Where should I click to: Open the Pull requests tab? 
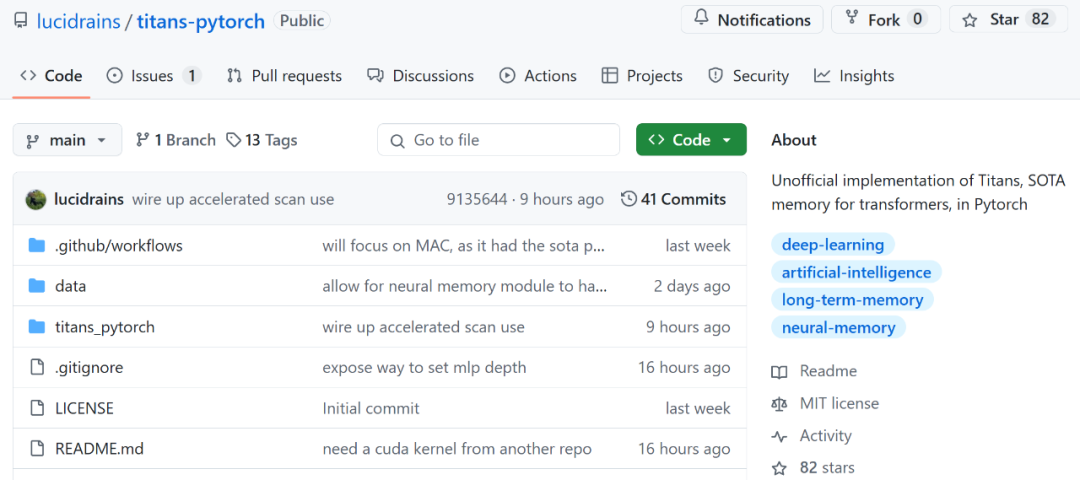[x=284, y=76]
